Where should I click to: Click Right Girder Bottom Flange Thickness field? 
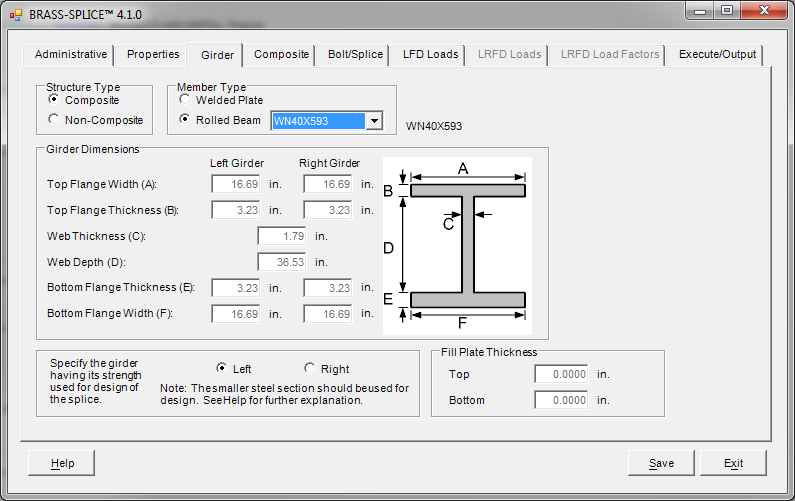coord(328,288)
